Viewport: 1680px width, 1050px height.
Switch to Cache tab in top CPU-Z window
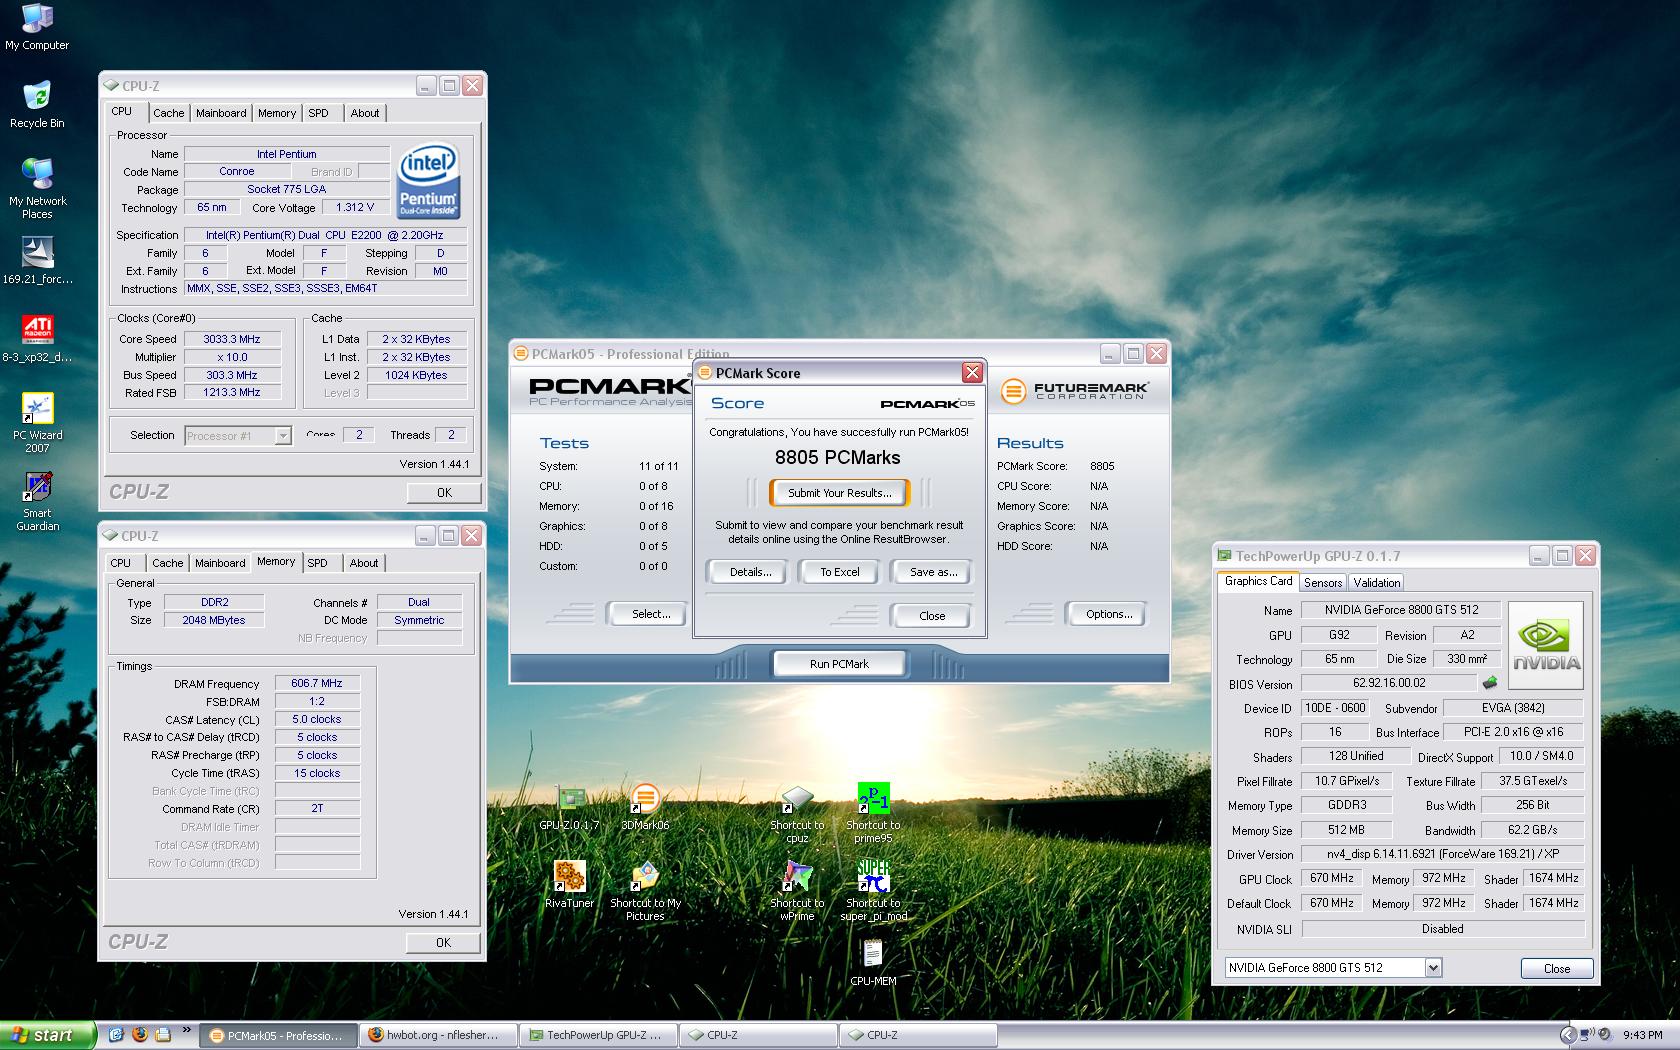click(168, 113)
